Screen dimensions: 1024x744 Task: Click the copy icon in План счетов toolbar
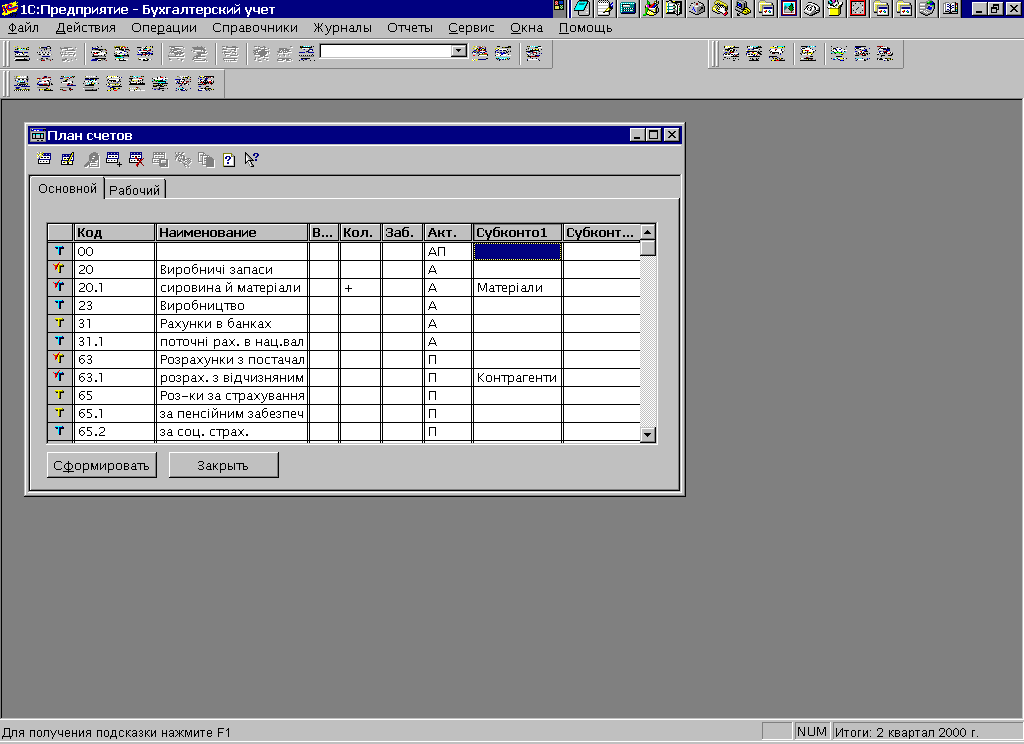[x=206, y=159]
